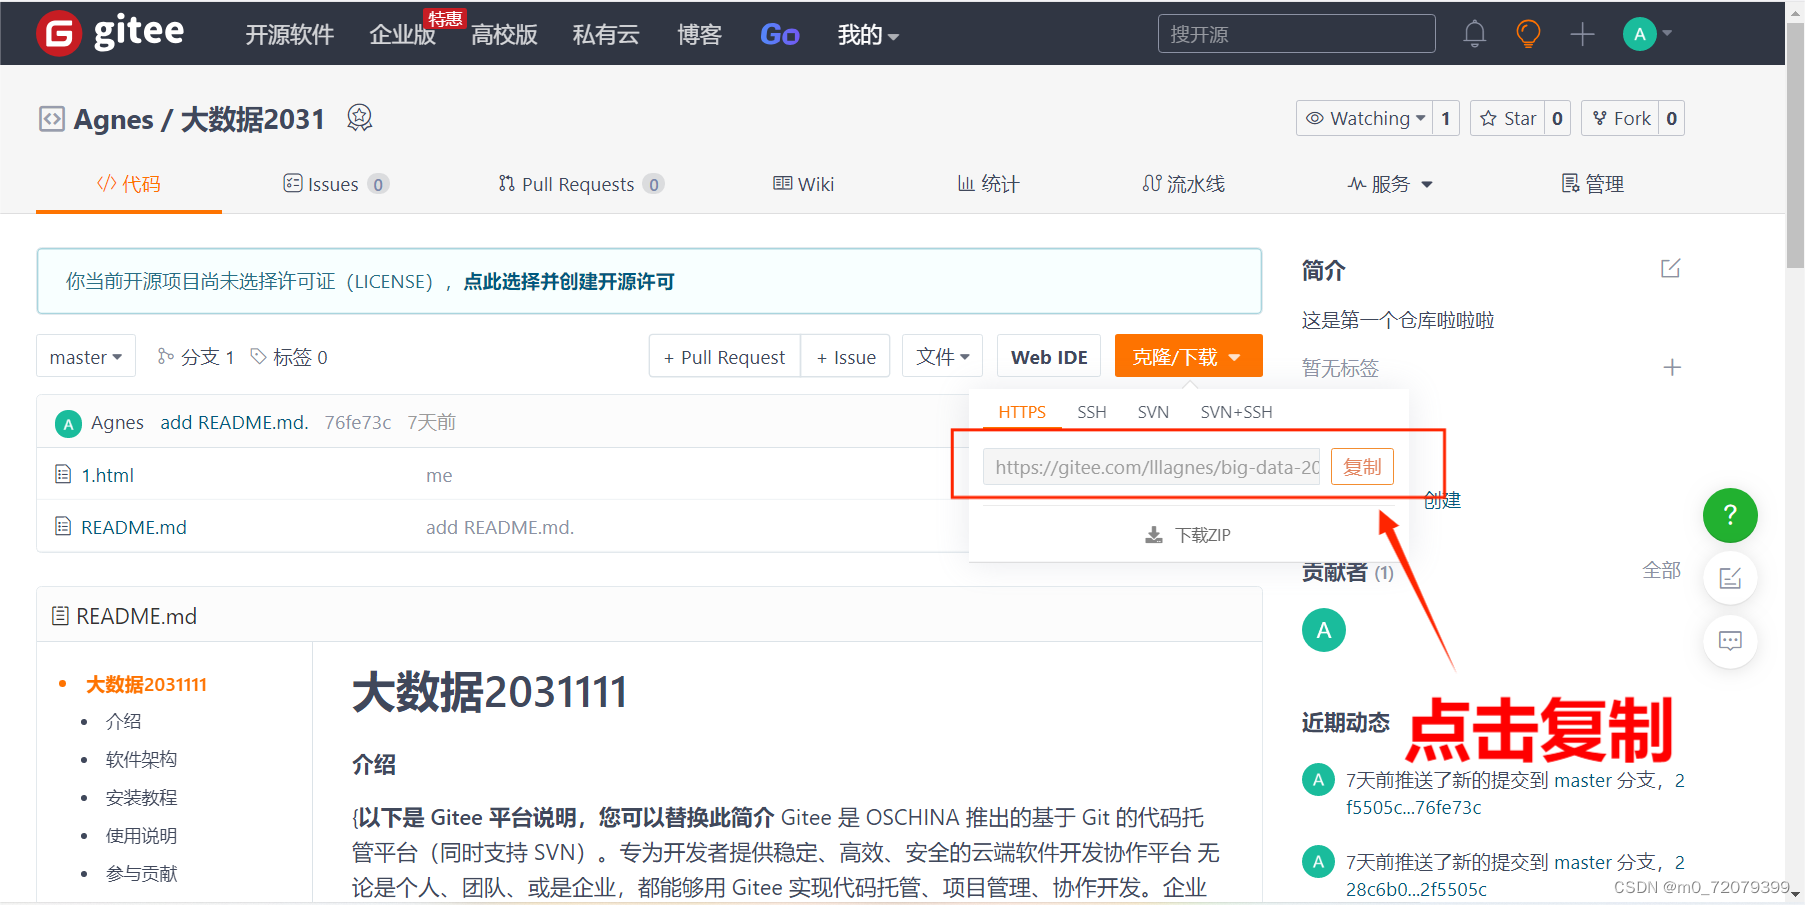Viewport: 1805px width, 905px height.
Task: Click the floating edit feedback icon
Action: (x=1730, y=578)
